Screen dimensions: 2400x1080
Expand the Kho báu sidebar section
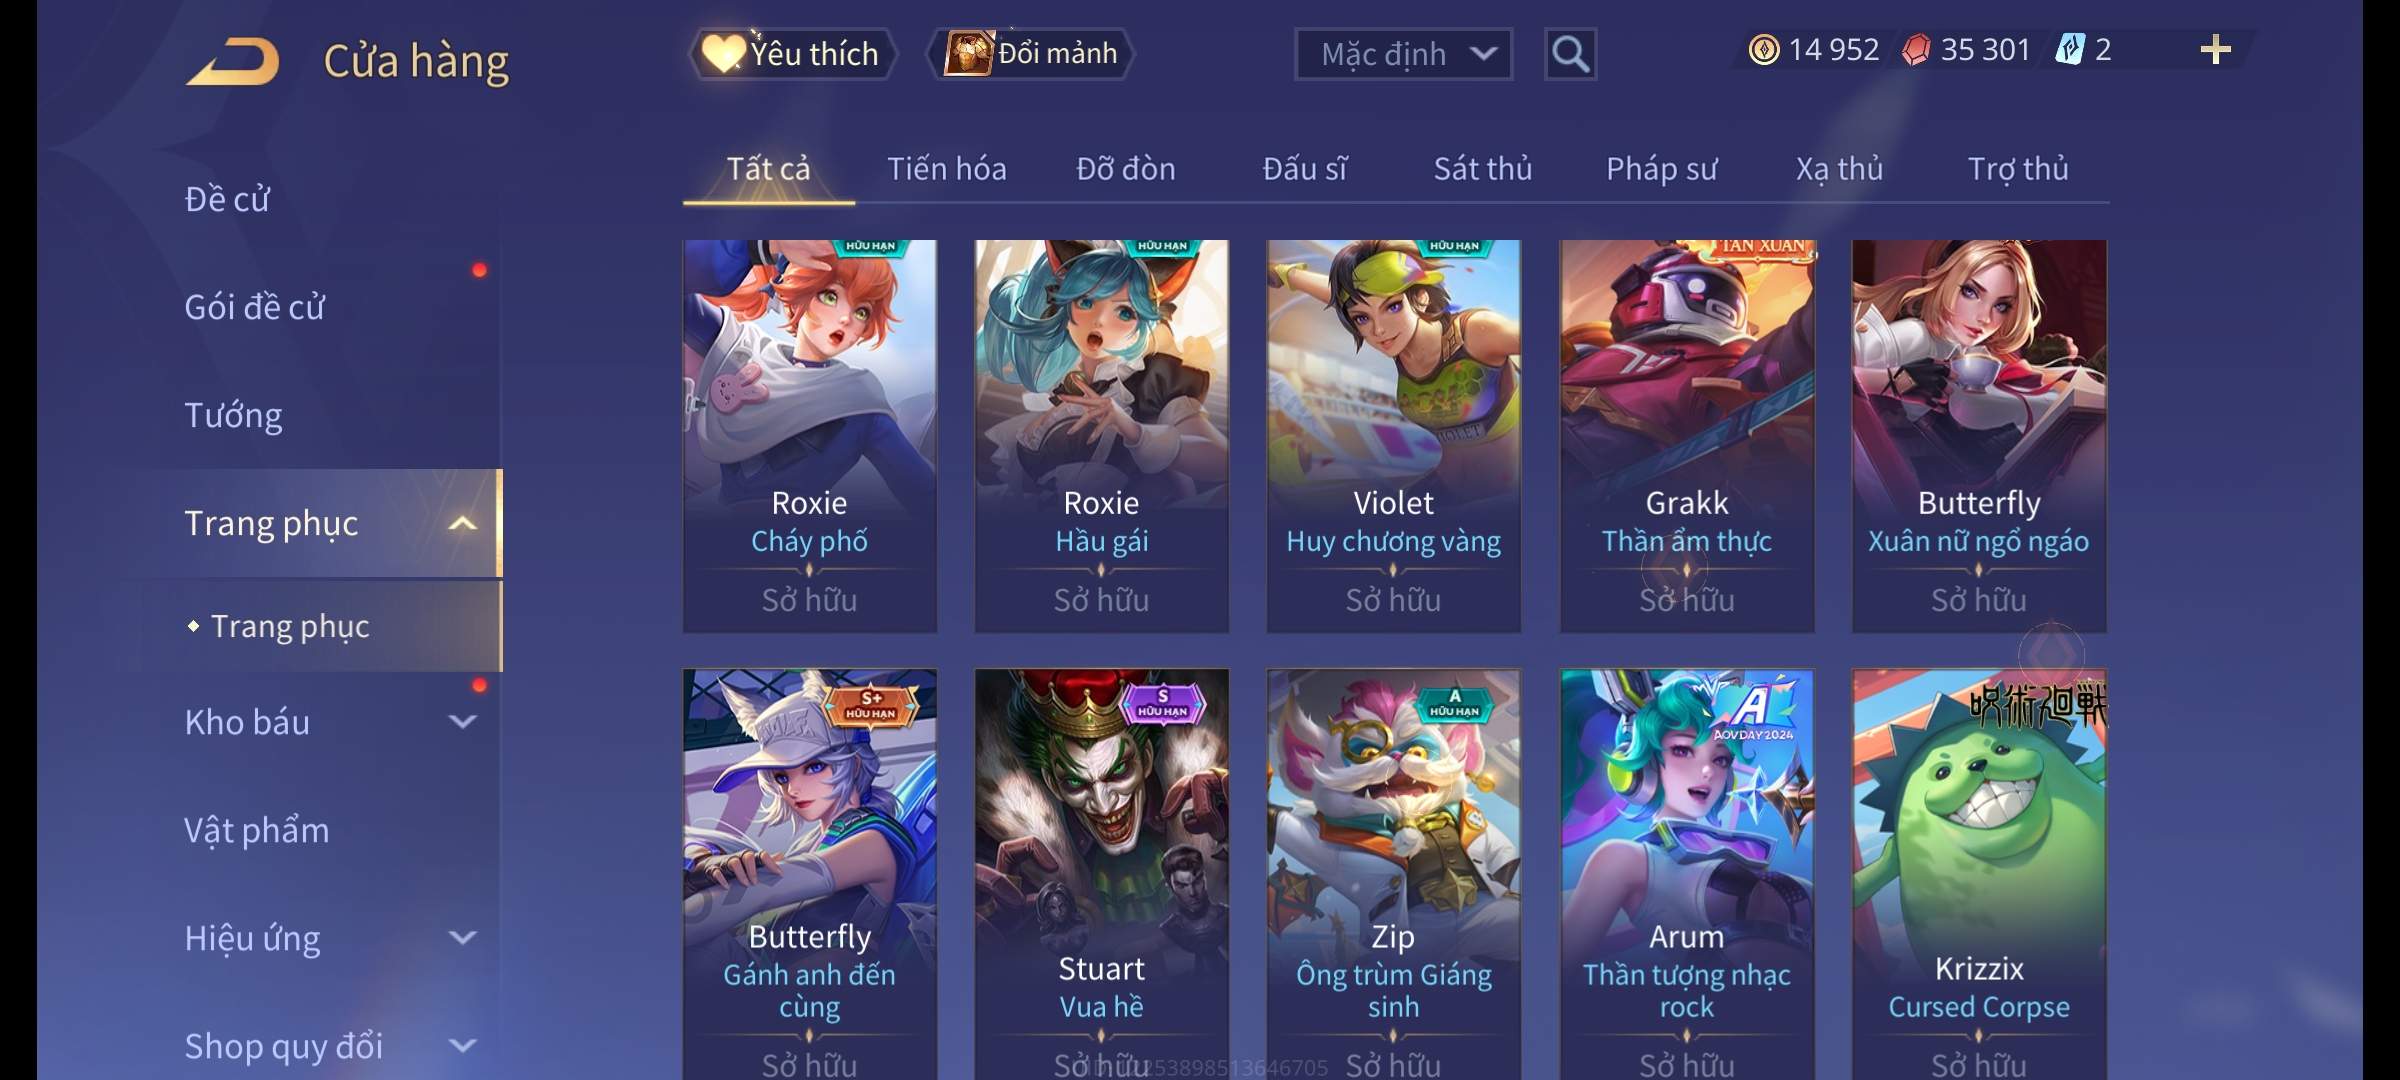tap(463, 722)
